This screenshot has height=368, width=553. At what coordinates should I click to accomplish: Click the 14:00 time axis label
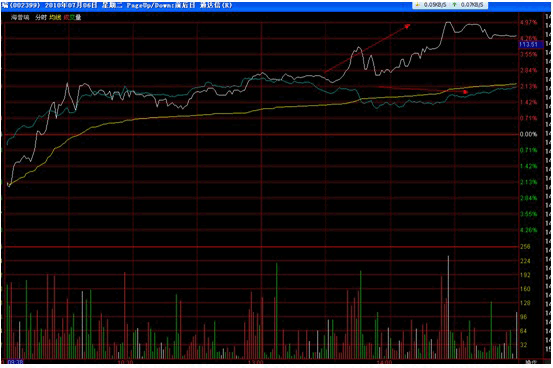tap(384, 362)
